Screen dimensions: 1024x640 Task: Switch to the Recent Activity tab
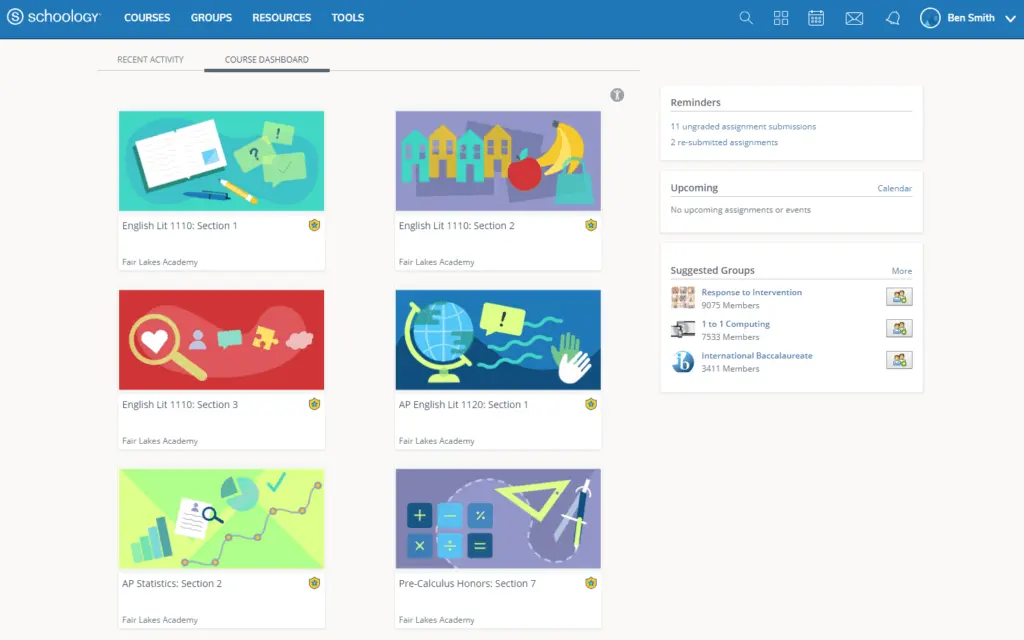[150, 59]
